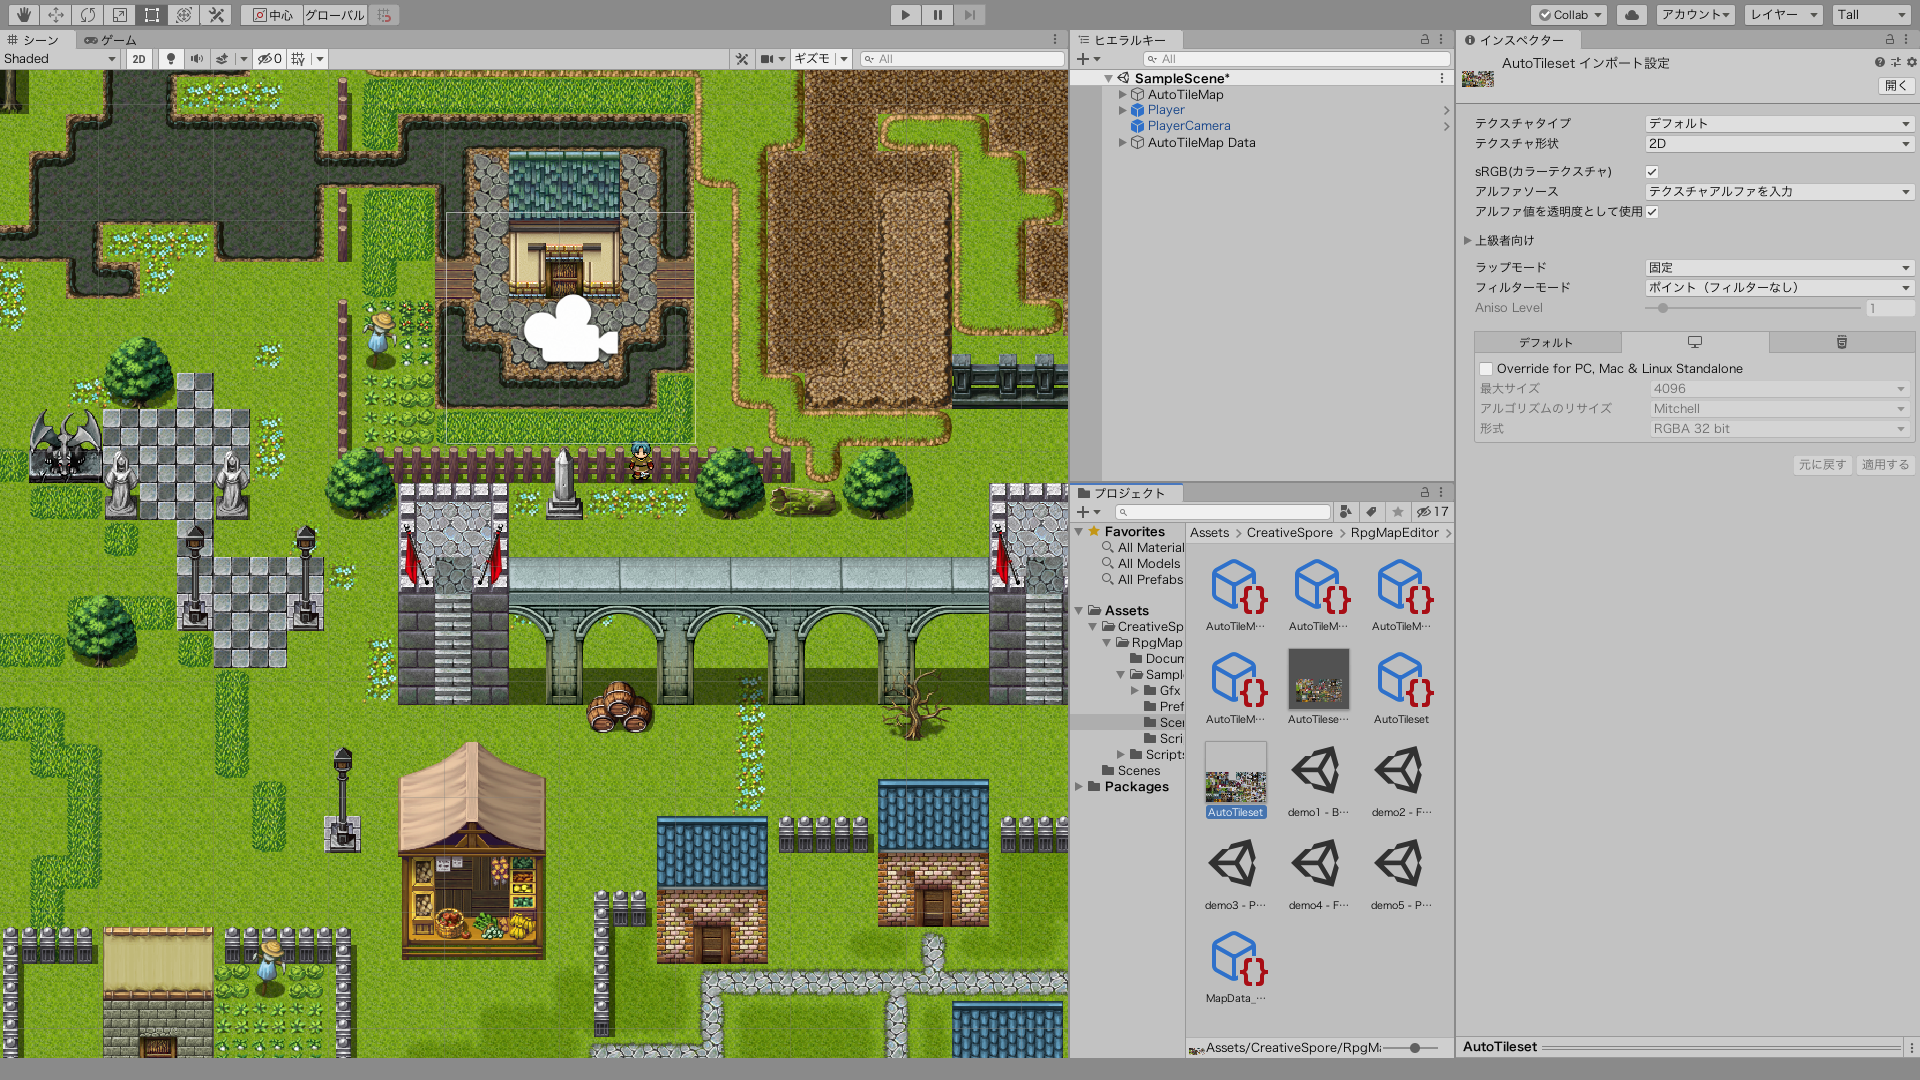Viewport: 1920px width, 1080px height.
Task: Select the combined Transform tool
Action: (183, 15)
